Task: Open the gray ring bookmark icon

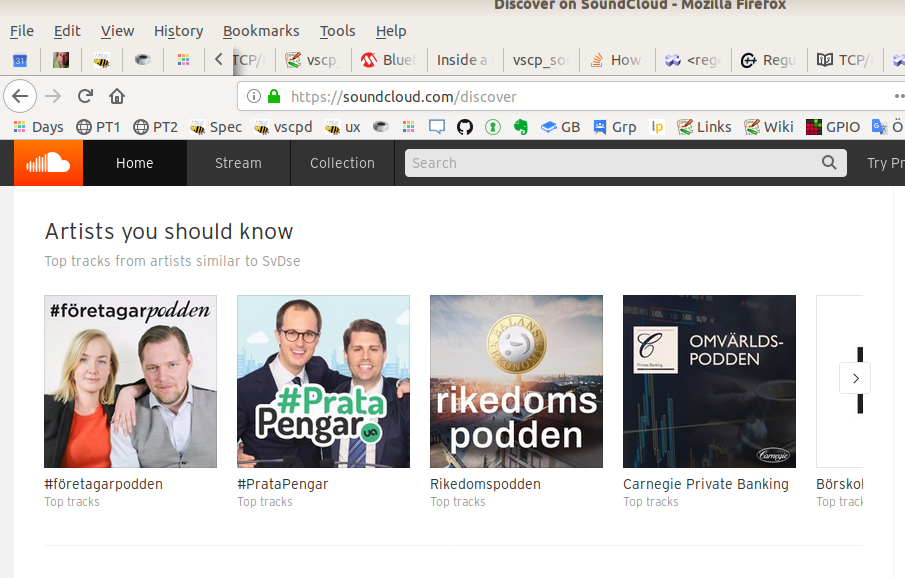Action: tap(381, 126)
